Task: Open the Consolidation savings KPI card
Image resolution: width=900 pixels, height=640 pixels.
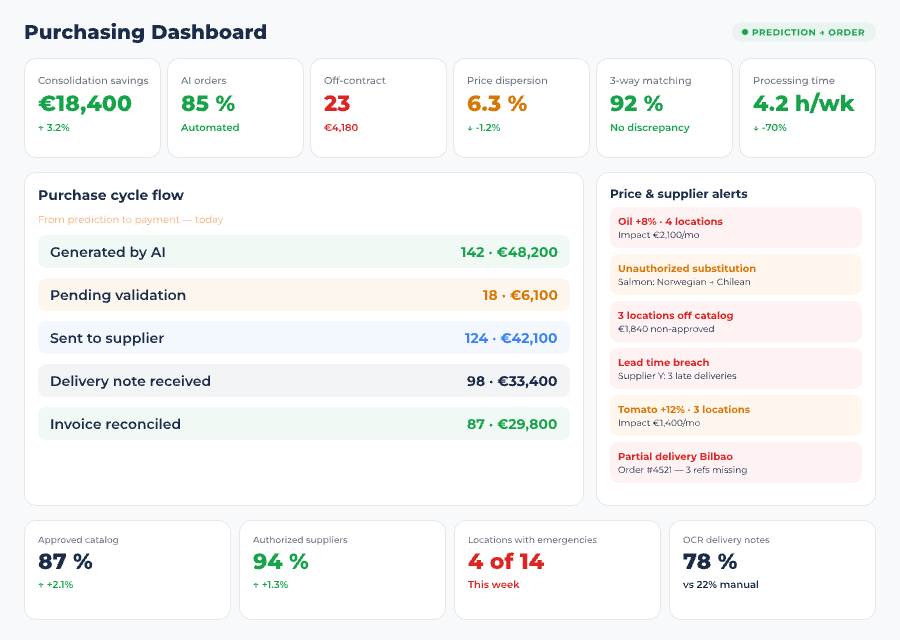Action: pyautogui.click(x=92, y=108)
